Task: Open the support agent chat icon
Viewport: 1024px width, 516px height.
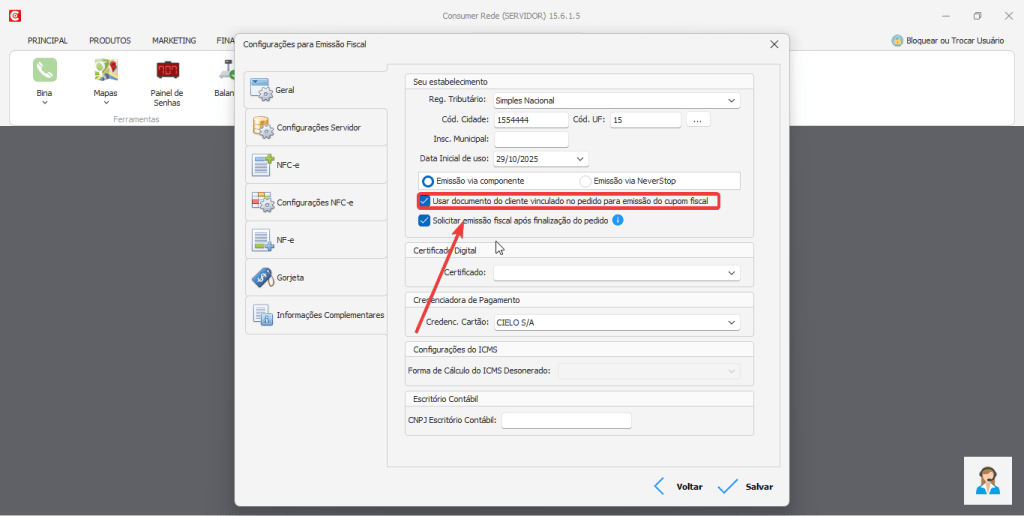Action: pyautogui.click(x=988, y=482)
